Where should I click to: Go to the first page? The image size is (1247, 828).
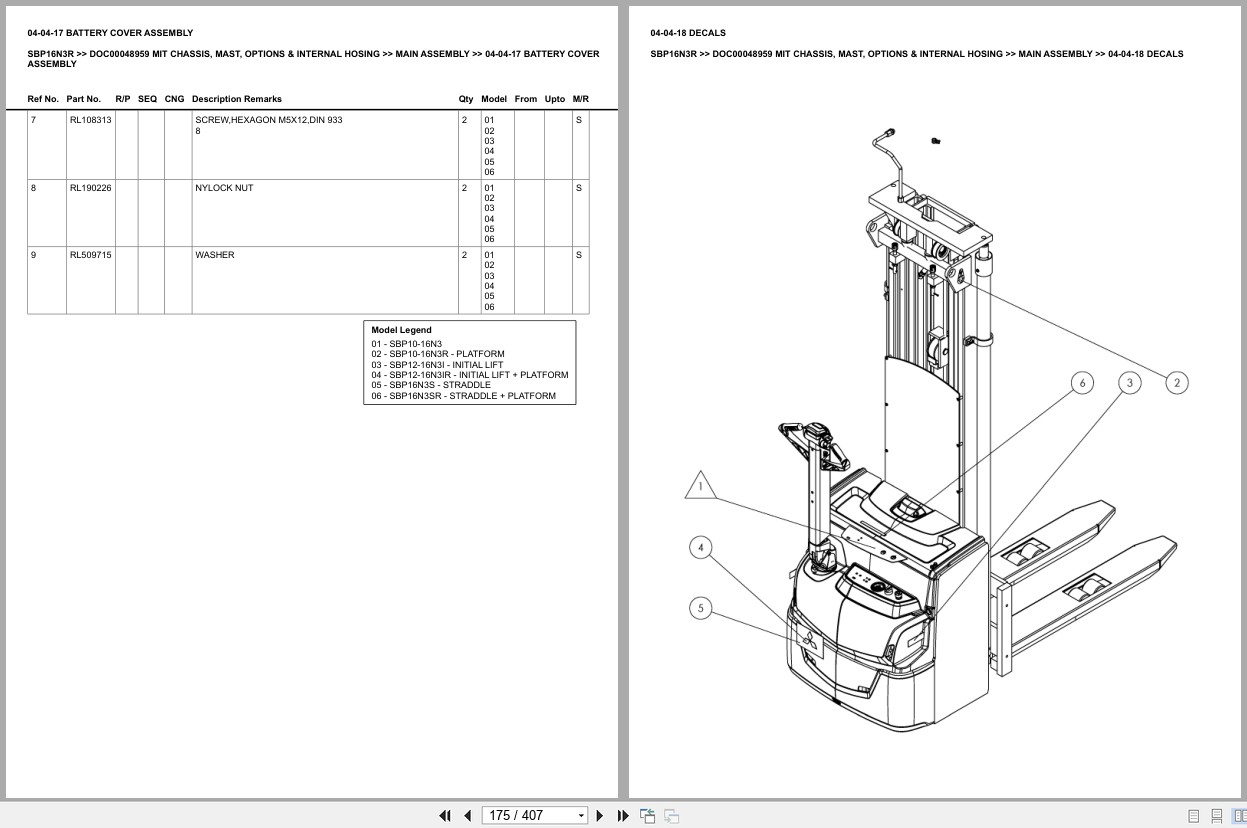pyautogui.click(x=445, y=815)
